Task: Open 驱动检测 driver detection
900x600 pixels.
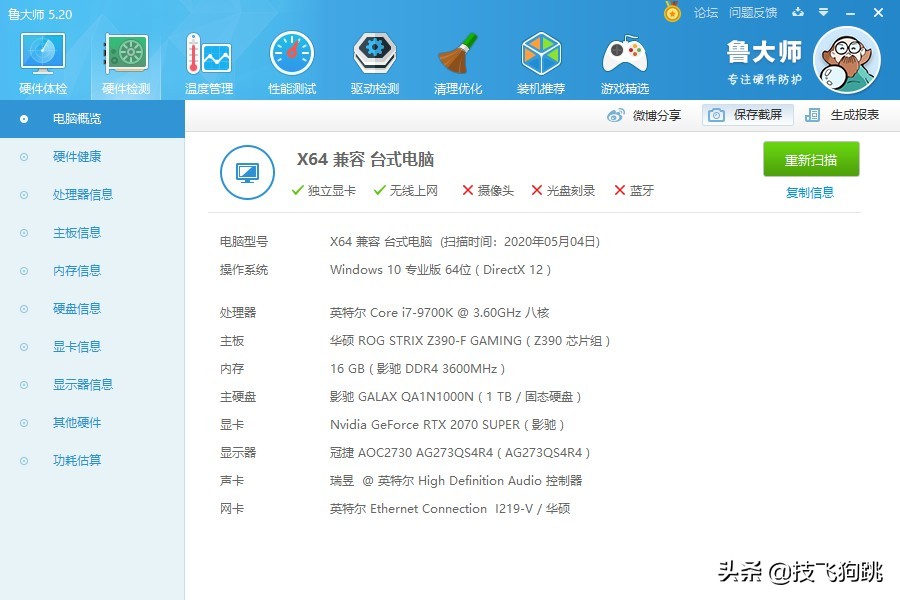Action: 374,60
